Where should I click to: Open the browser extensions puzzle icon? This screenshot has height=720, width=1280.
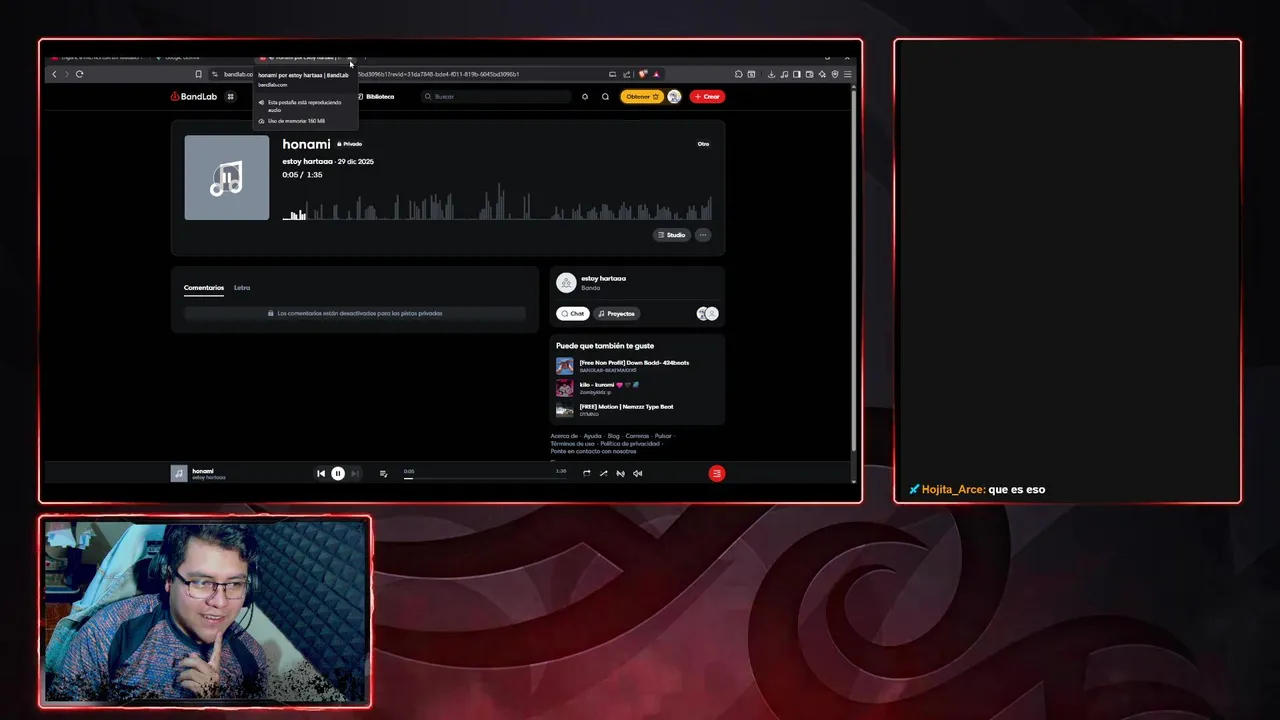[x=738, y=74]
